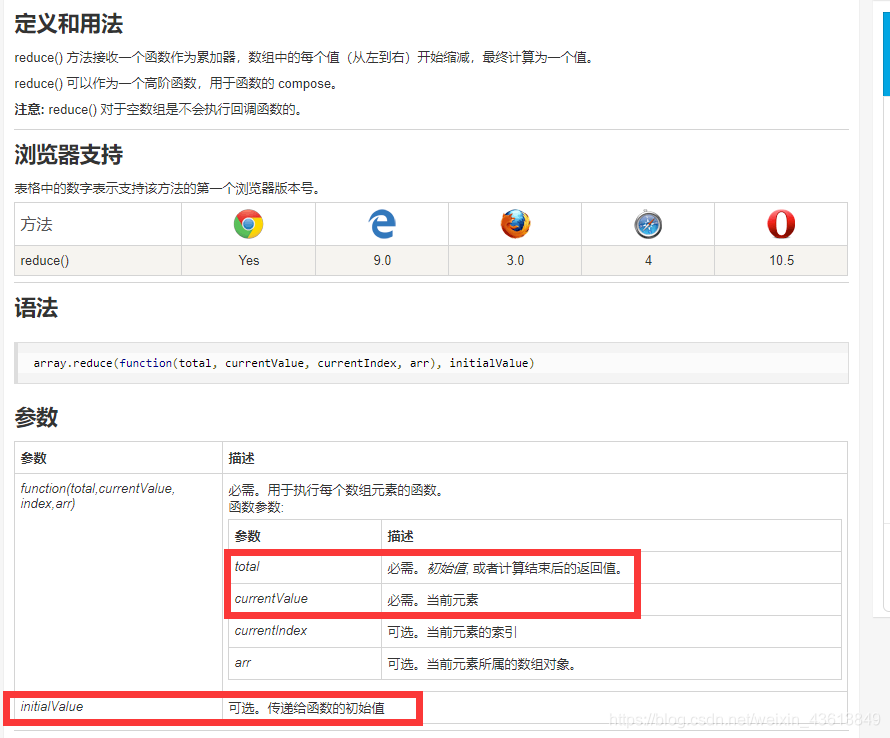
Task: Select the 浏览器支持 heading
Action: pos(67,155)
